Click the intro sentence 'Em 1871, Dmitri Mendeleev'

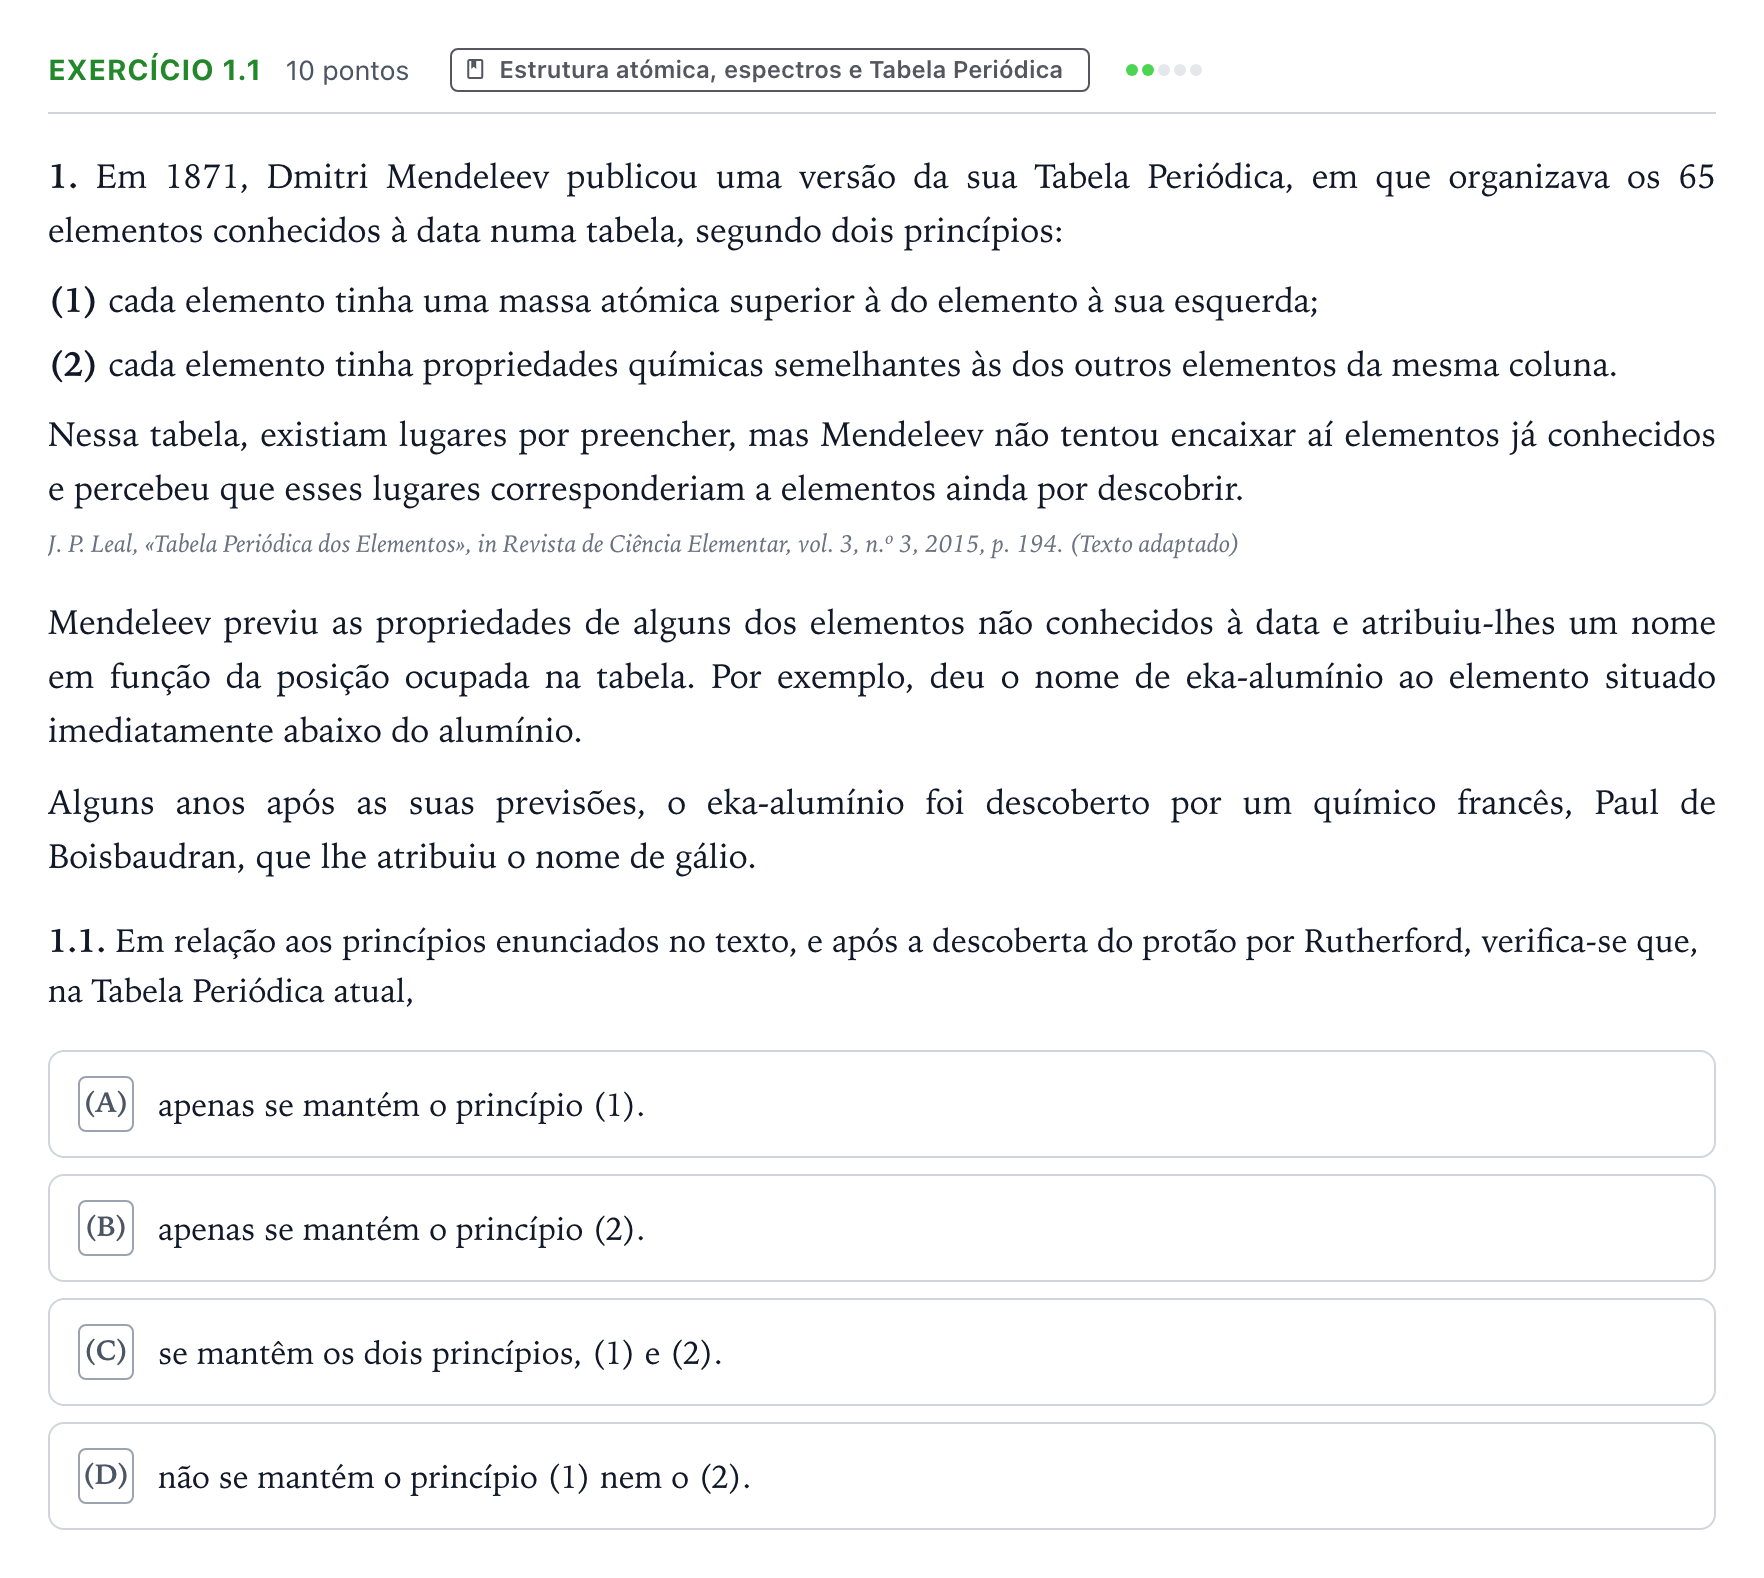881,204
